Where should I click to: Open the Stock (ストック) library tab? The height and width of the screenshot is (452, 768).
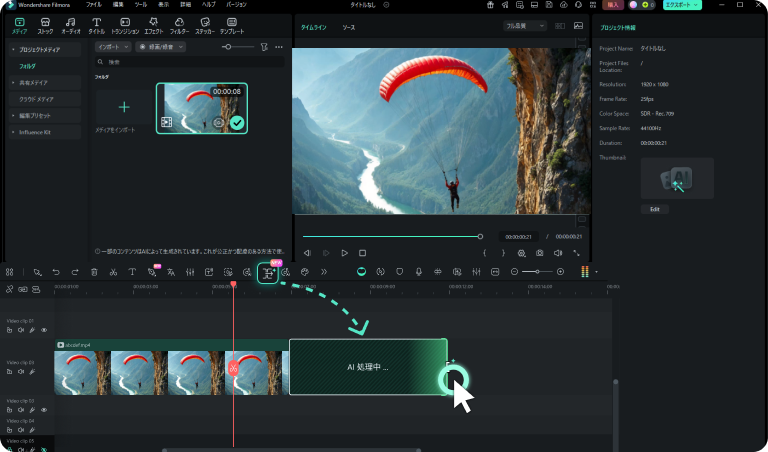tap(45, 25)
